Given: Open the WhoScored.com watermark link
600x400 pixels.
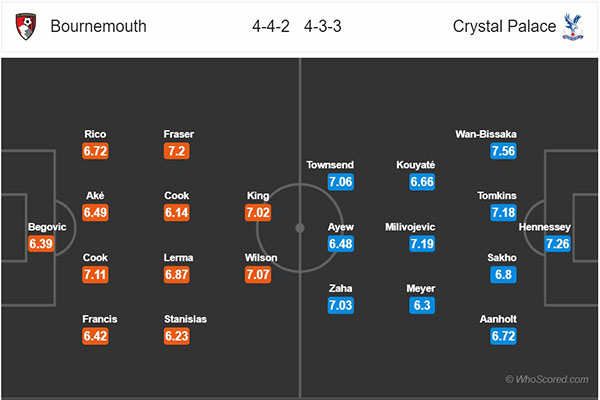Looking at the screenshot, I should pyautogui.click(x=547, y=379).
